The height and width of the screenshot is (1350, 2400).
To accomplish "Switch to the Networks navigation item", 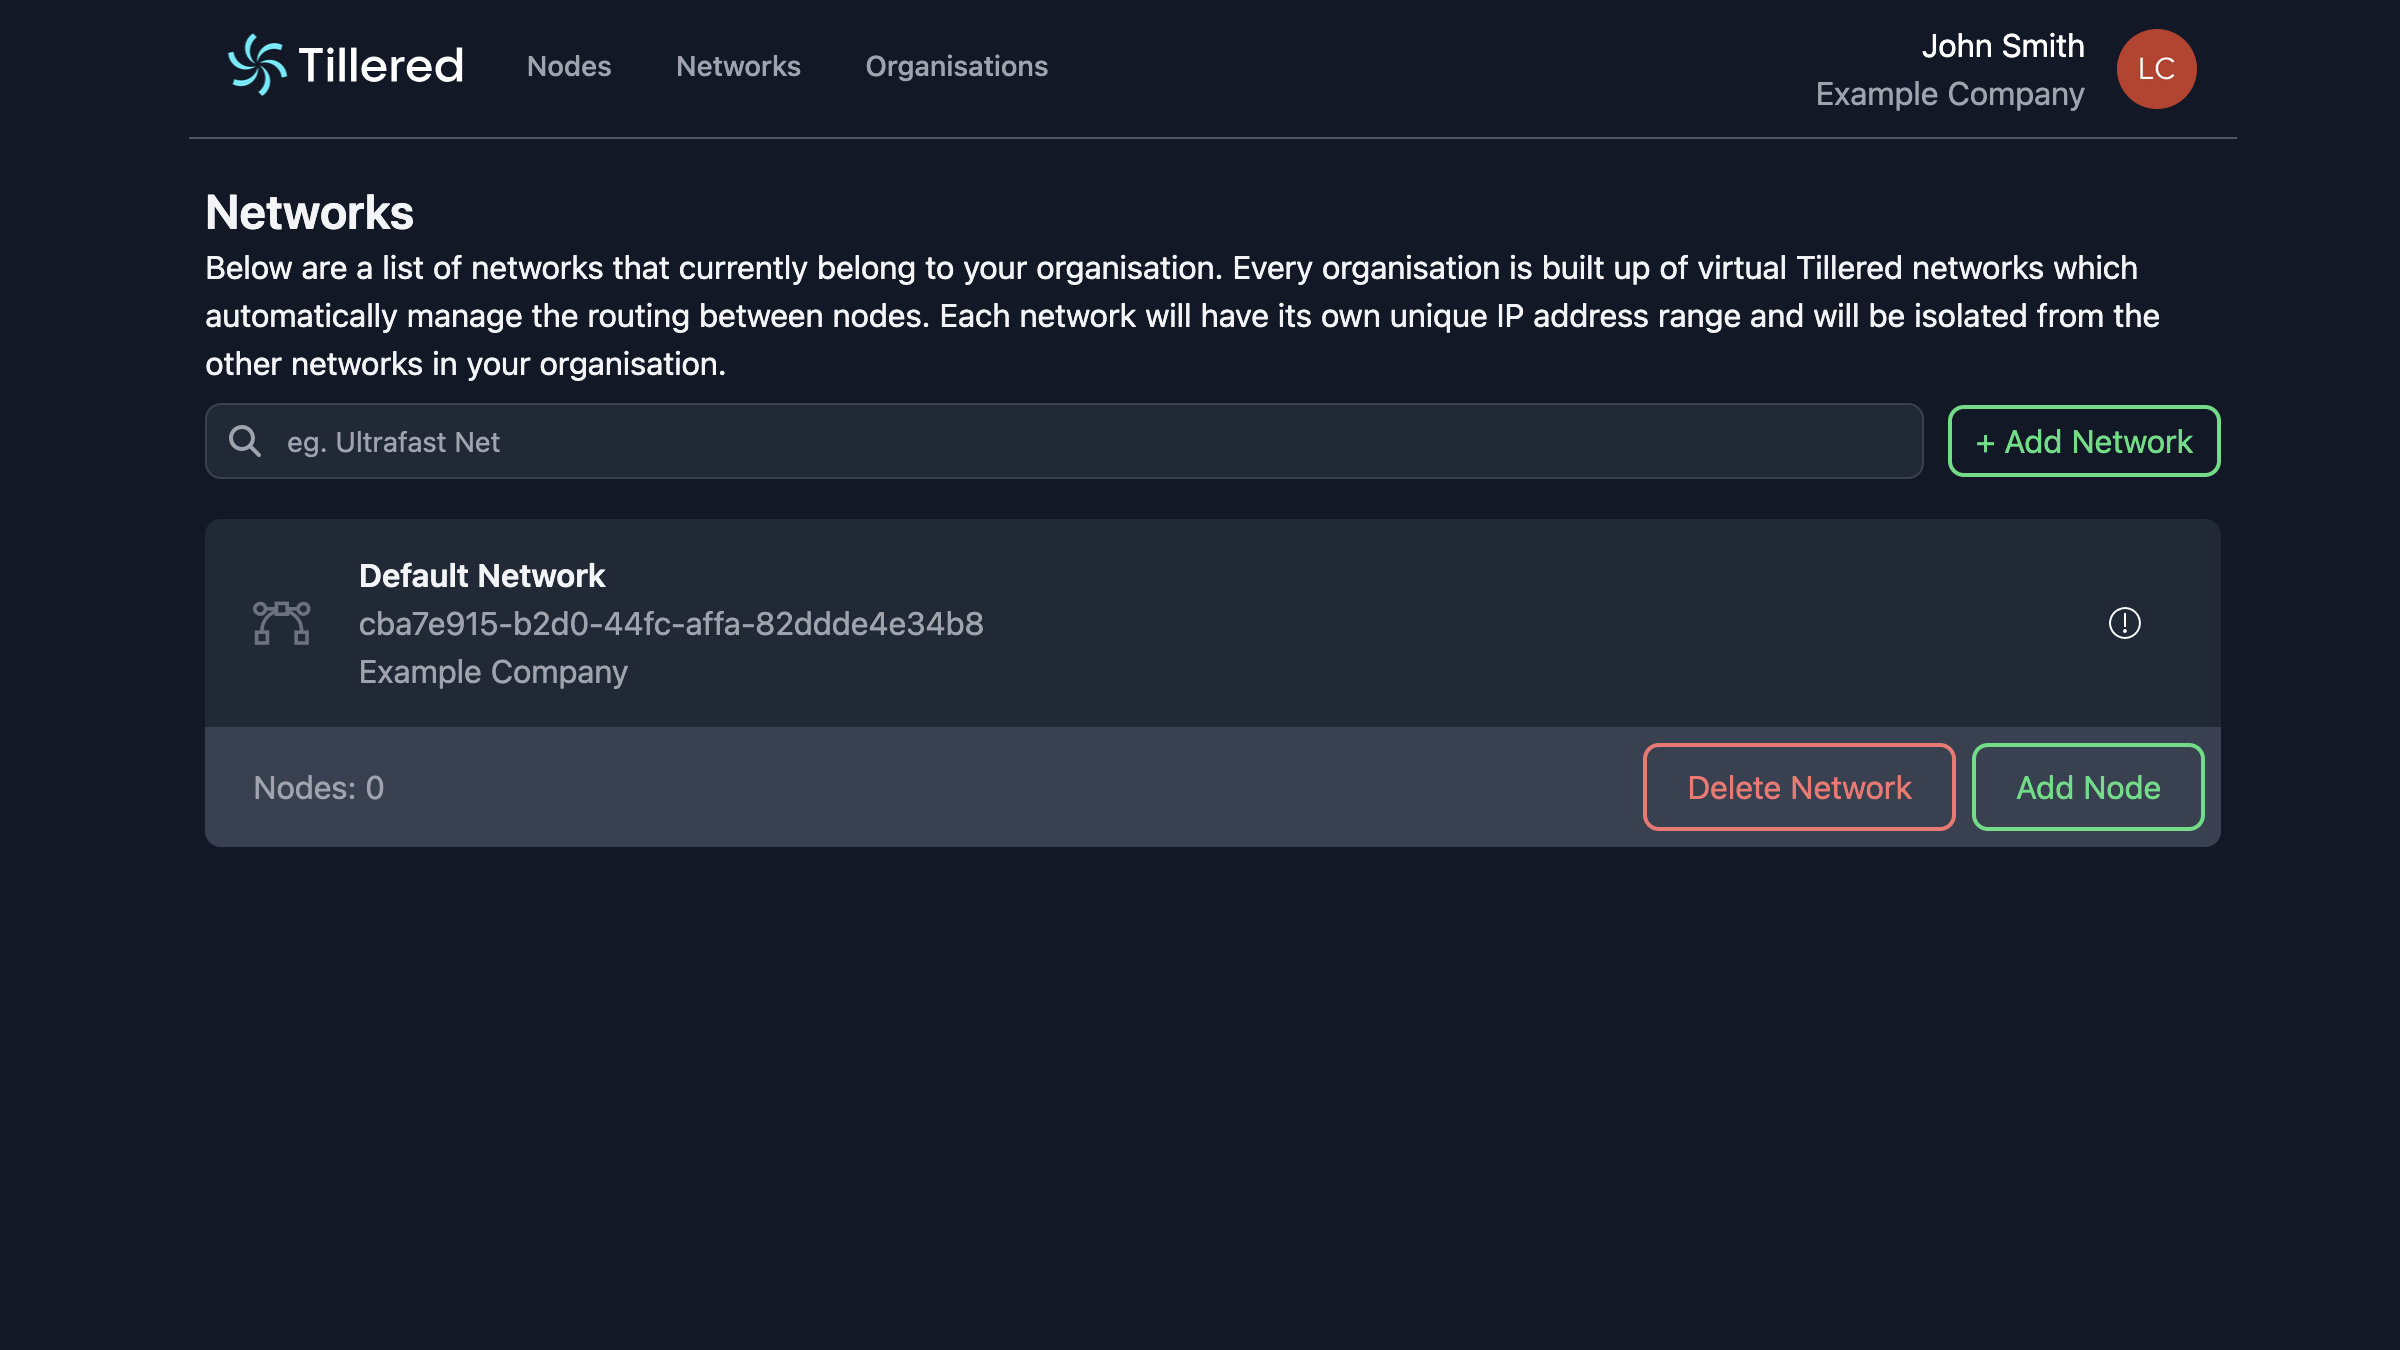I will (738, 66).
